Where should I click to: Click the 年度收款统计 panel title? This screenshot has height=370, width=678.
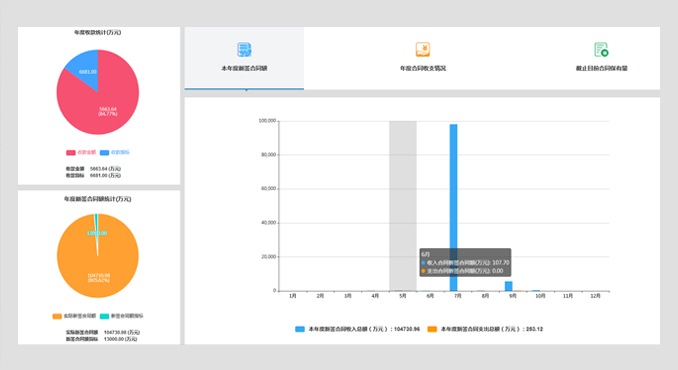[x=98, y=32]
